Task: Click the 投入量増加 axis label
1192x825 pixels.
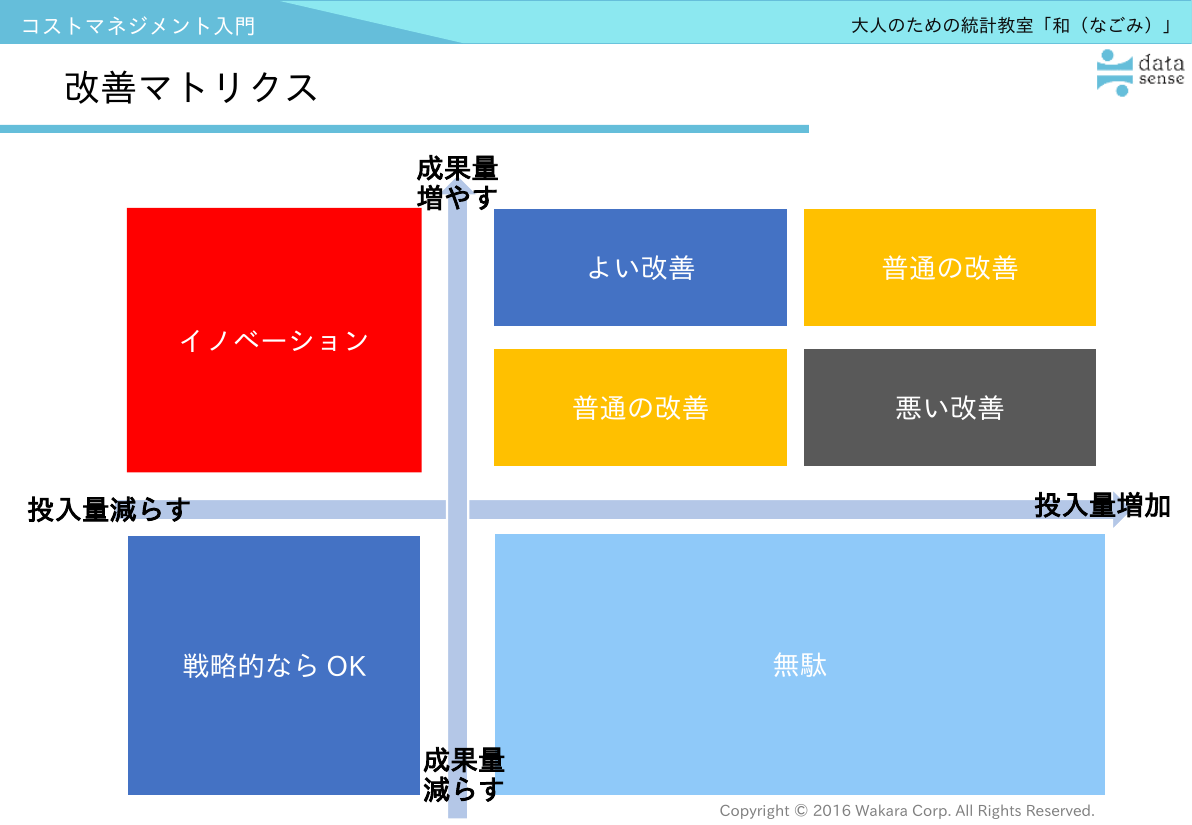Action: point(1102,506)
